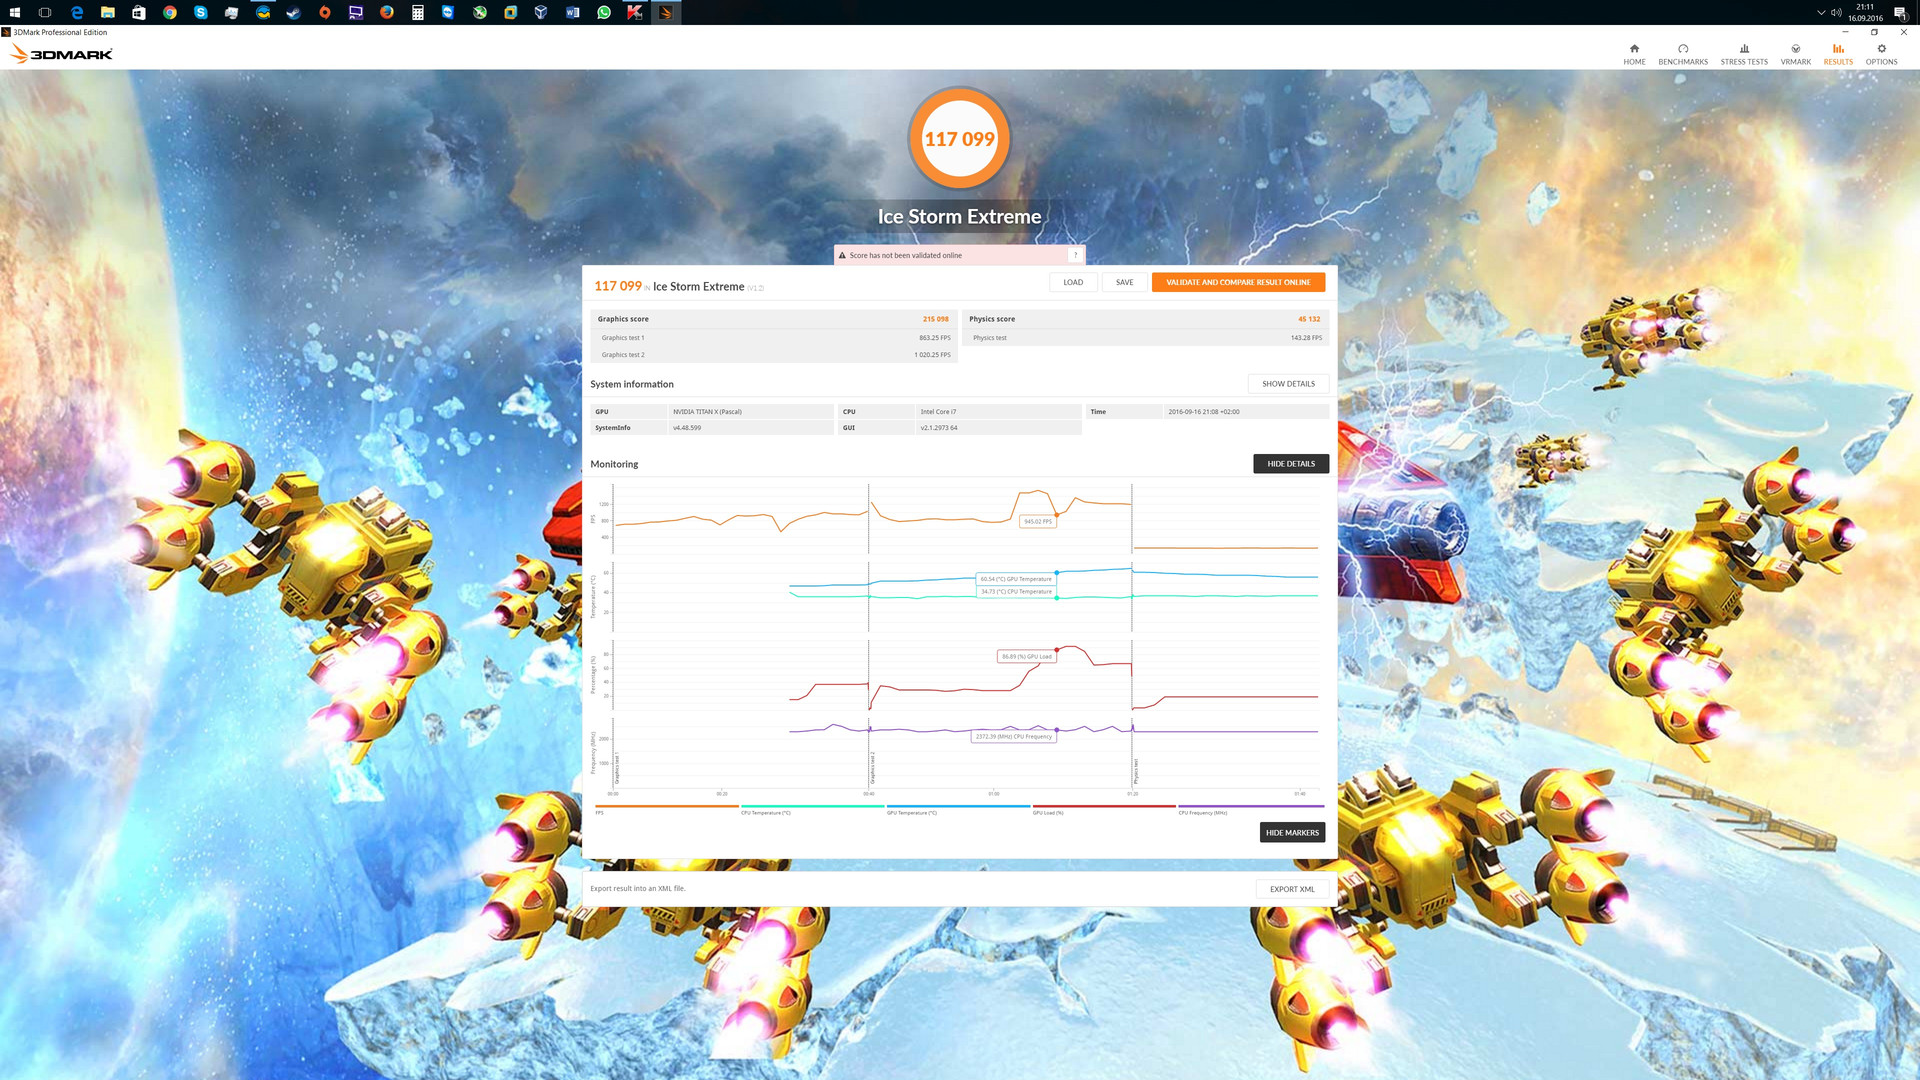This screenshot has width=1920, height=1080.
Task: Open Windows Store from taskbar
Action: click(x=139, y=12)
